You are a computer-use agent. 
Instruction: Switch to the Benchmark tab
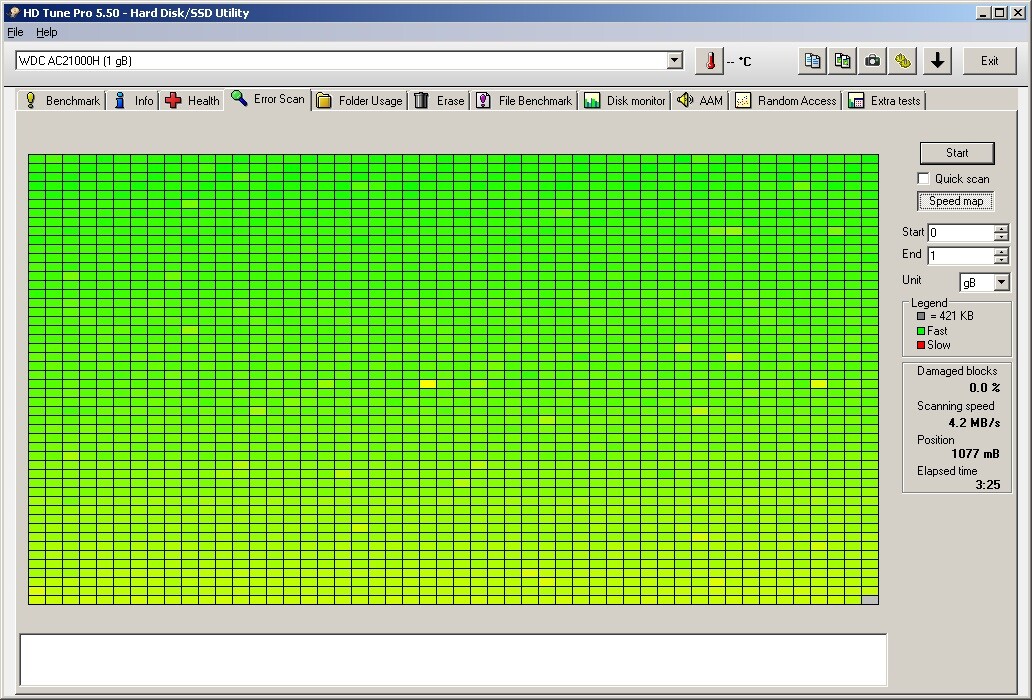coord(62,100)
